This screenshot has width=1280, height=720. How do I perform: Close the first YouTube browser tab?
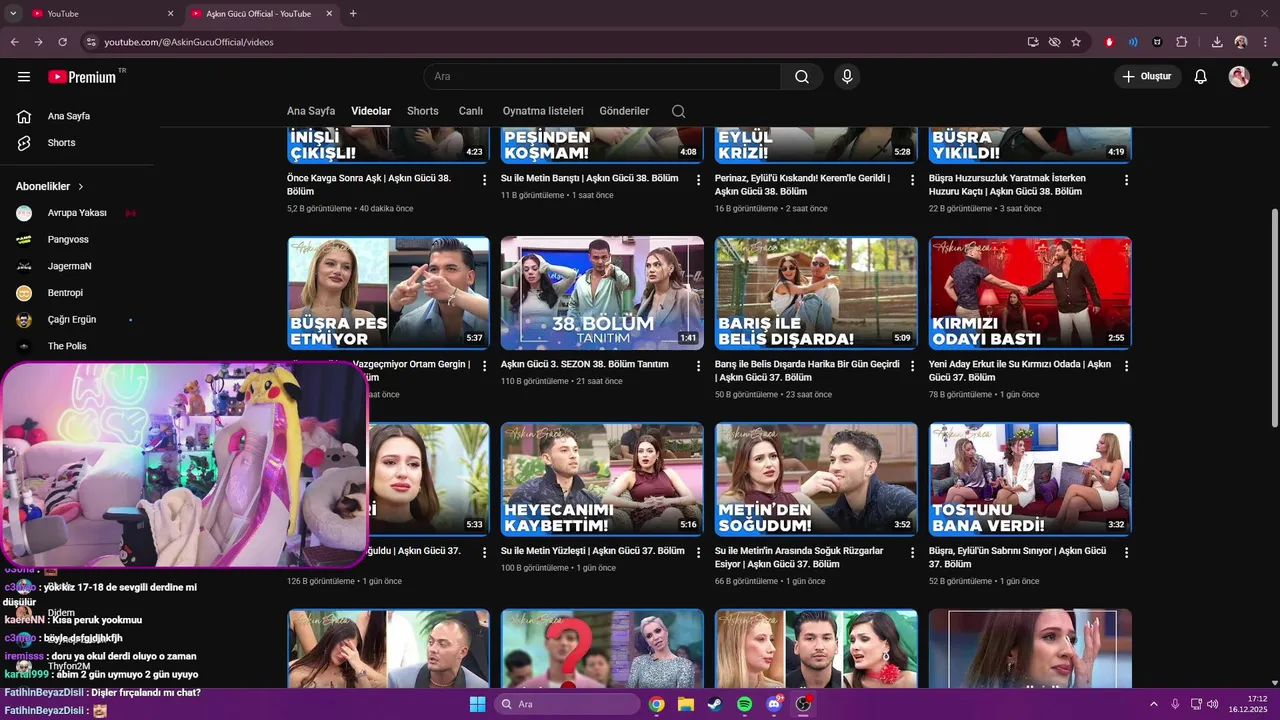(170, 14)
